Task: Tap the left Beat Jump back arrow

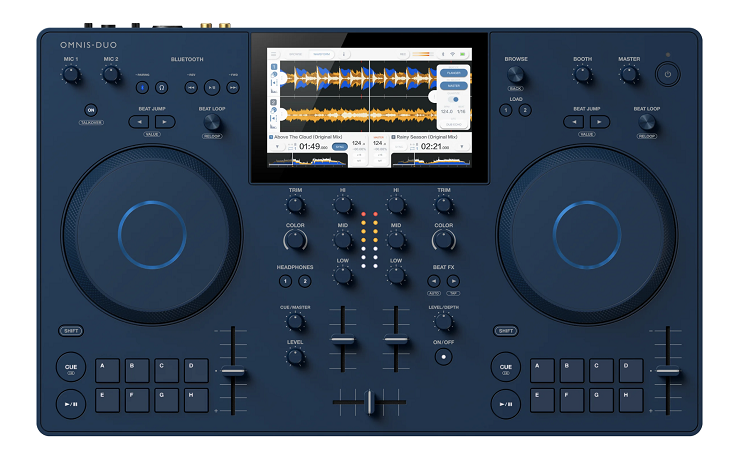Action: click(x=138, y=121)
